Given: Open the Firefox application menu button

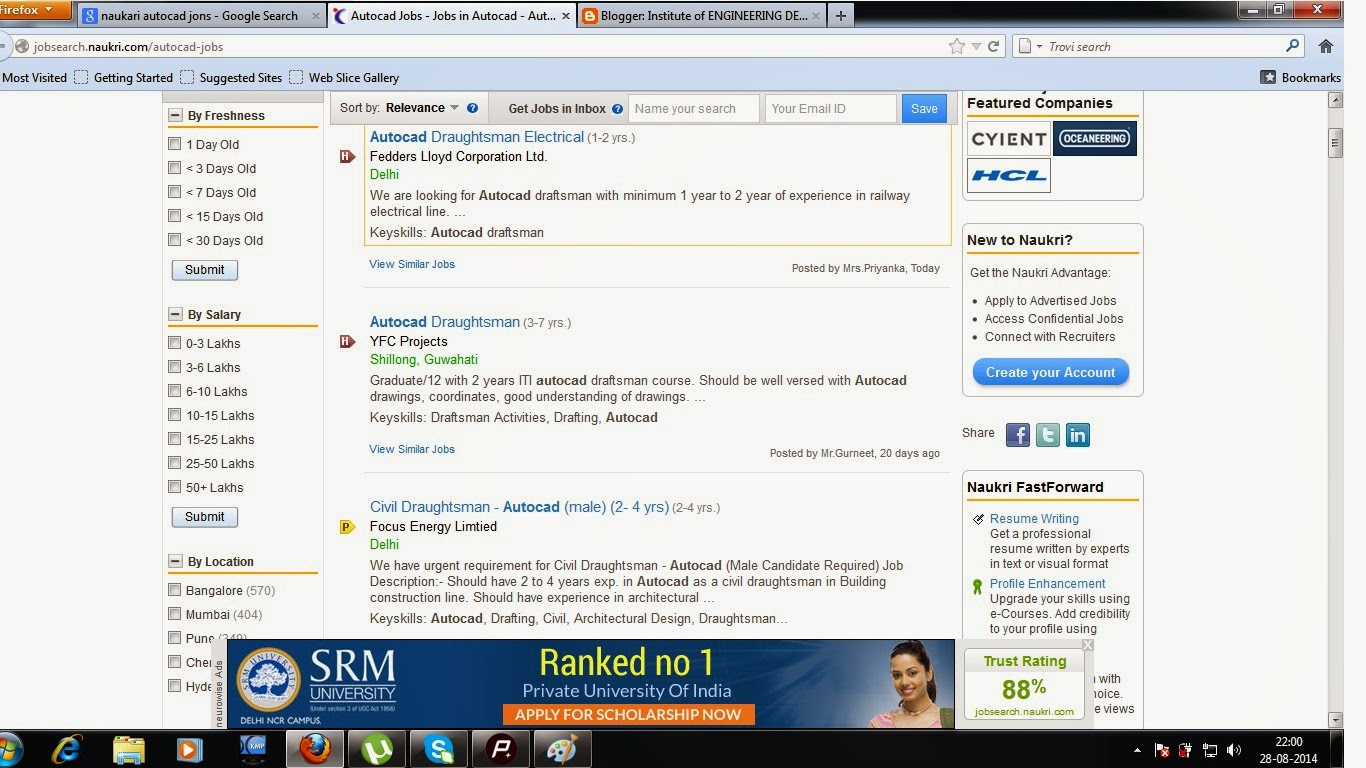Looking at the screenshot, I should click(x=35, y=10).
